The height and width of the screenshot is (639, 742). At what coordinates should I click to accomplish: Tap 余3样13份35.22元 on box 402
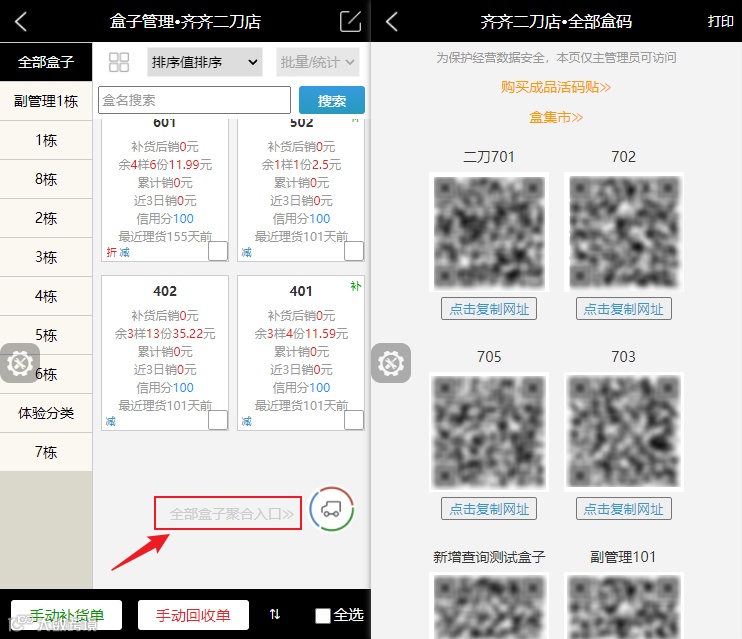pyautogui.click(x=165, y=334)
